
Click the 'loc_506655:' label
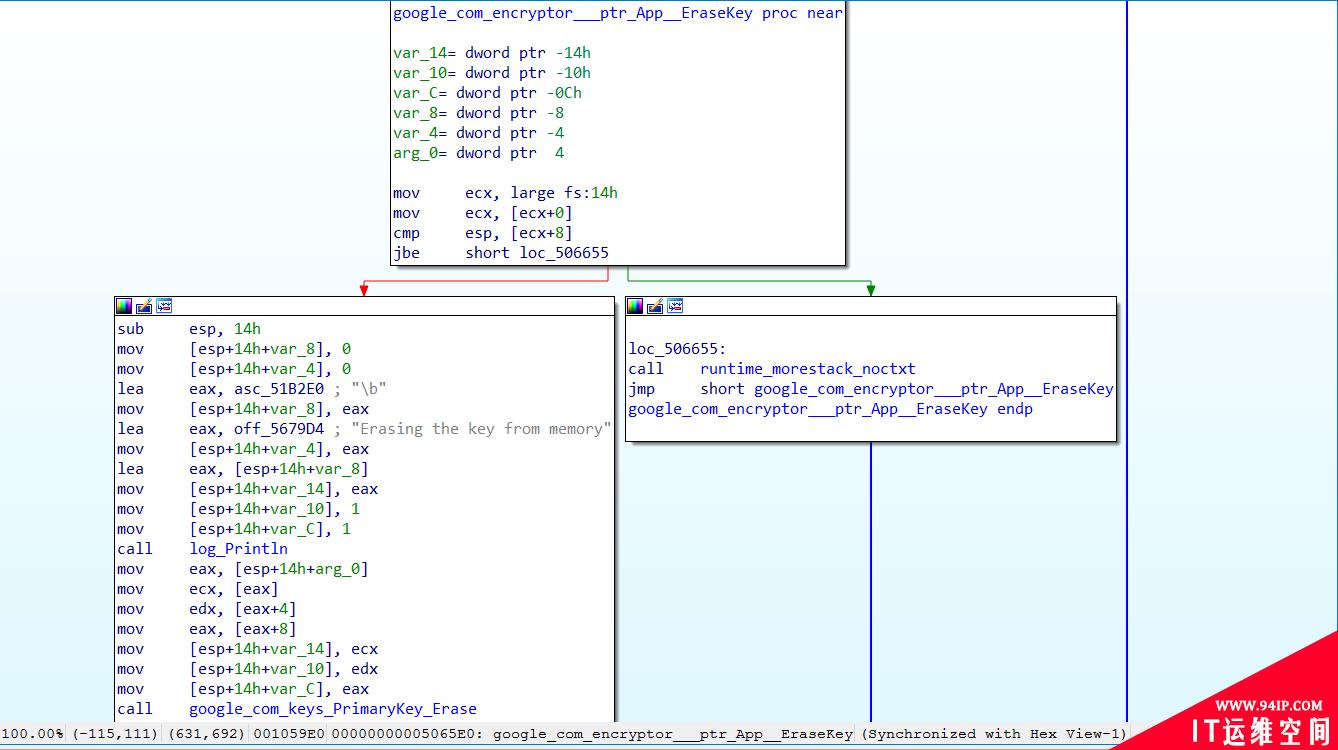tap(677, 349)
